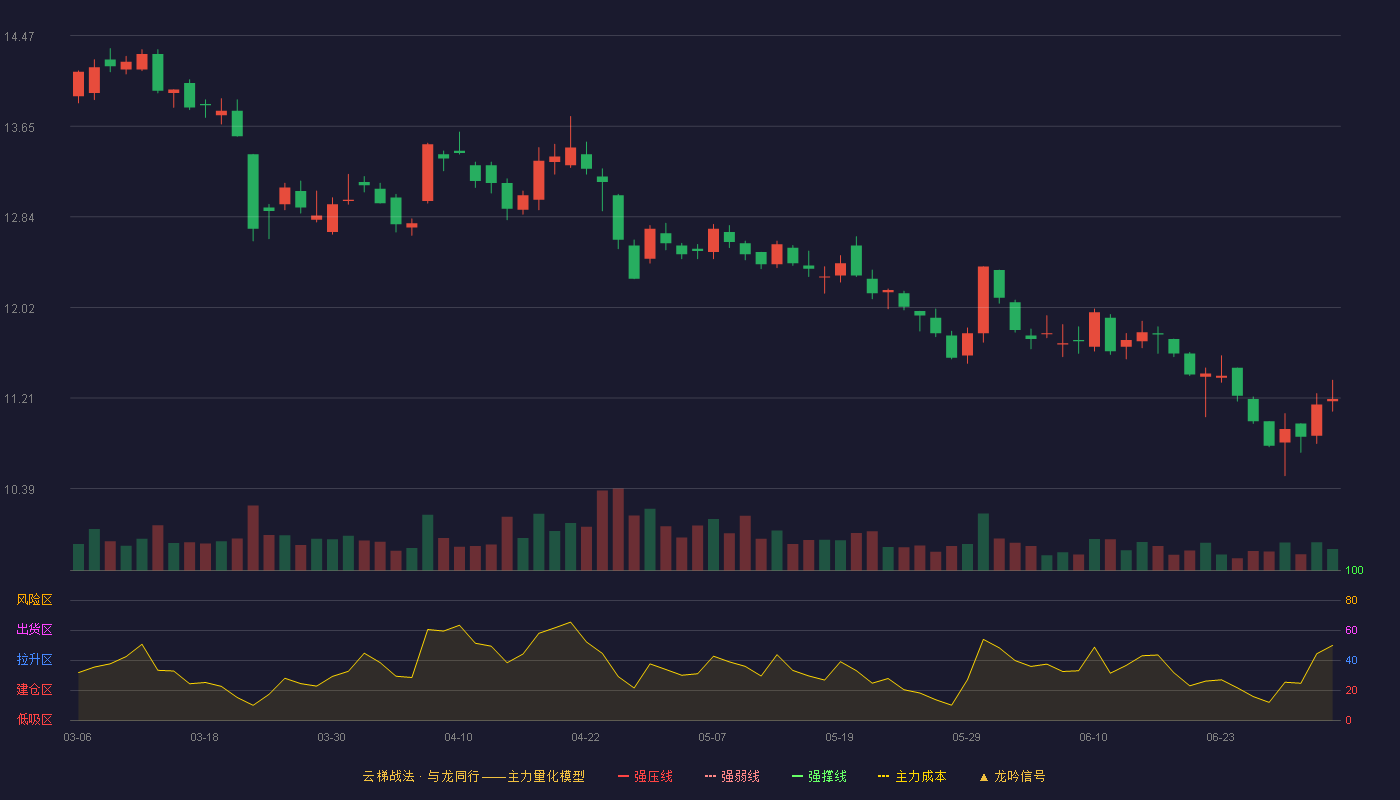The width and height of the screenshot is (1400, 800).
Task: Click the 100 indicator scale value
Action: (1354, 571)
